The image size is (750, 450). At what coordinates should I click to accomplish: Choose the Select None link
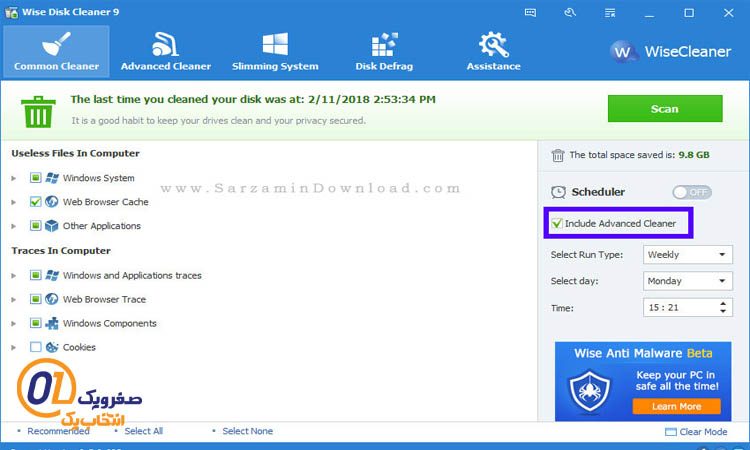(247, 431)
